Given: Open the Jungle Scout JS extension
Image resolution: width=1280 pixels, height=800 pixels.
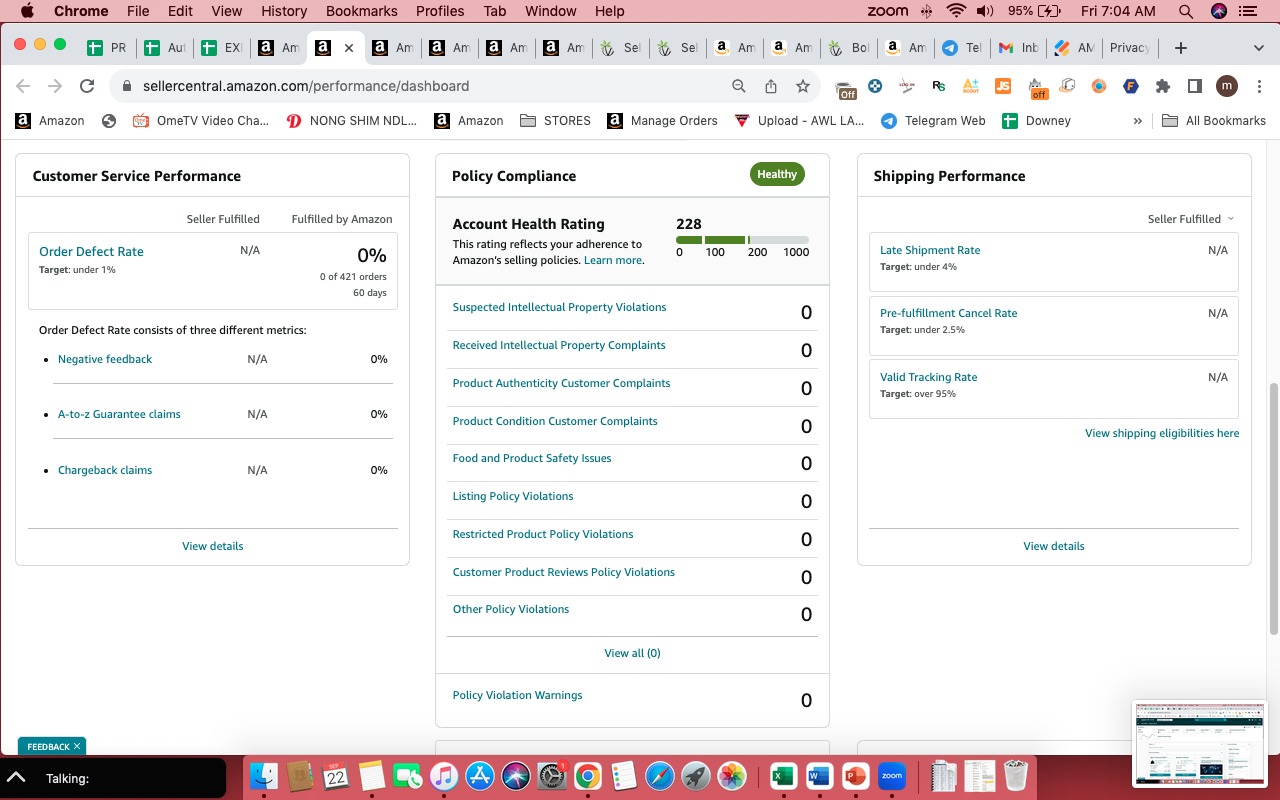Looking at the screenshot, I should coord(1004,86).
